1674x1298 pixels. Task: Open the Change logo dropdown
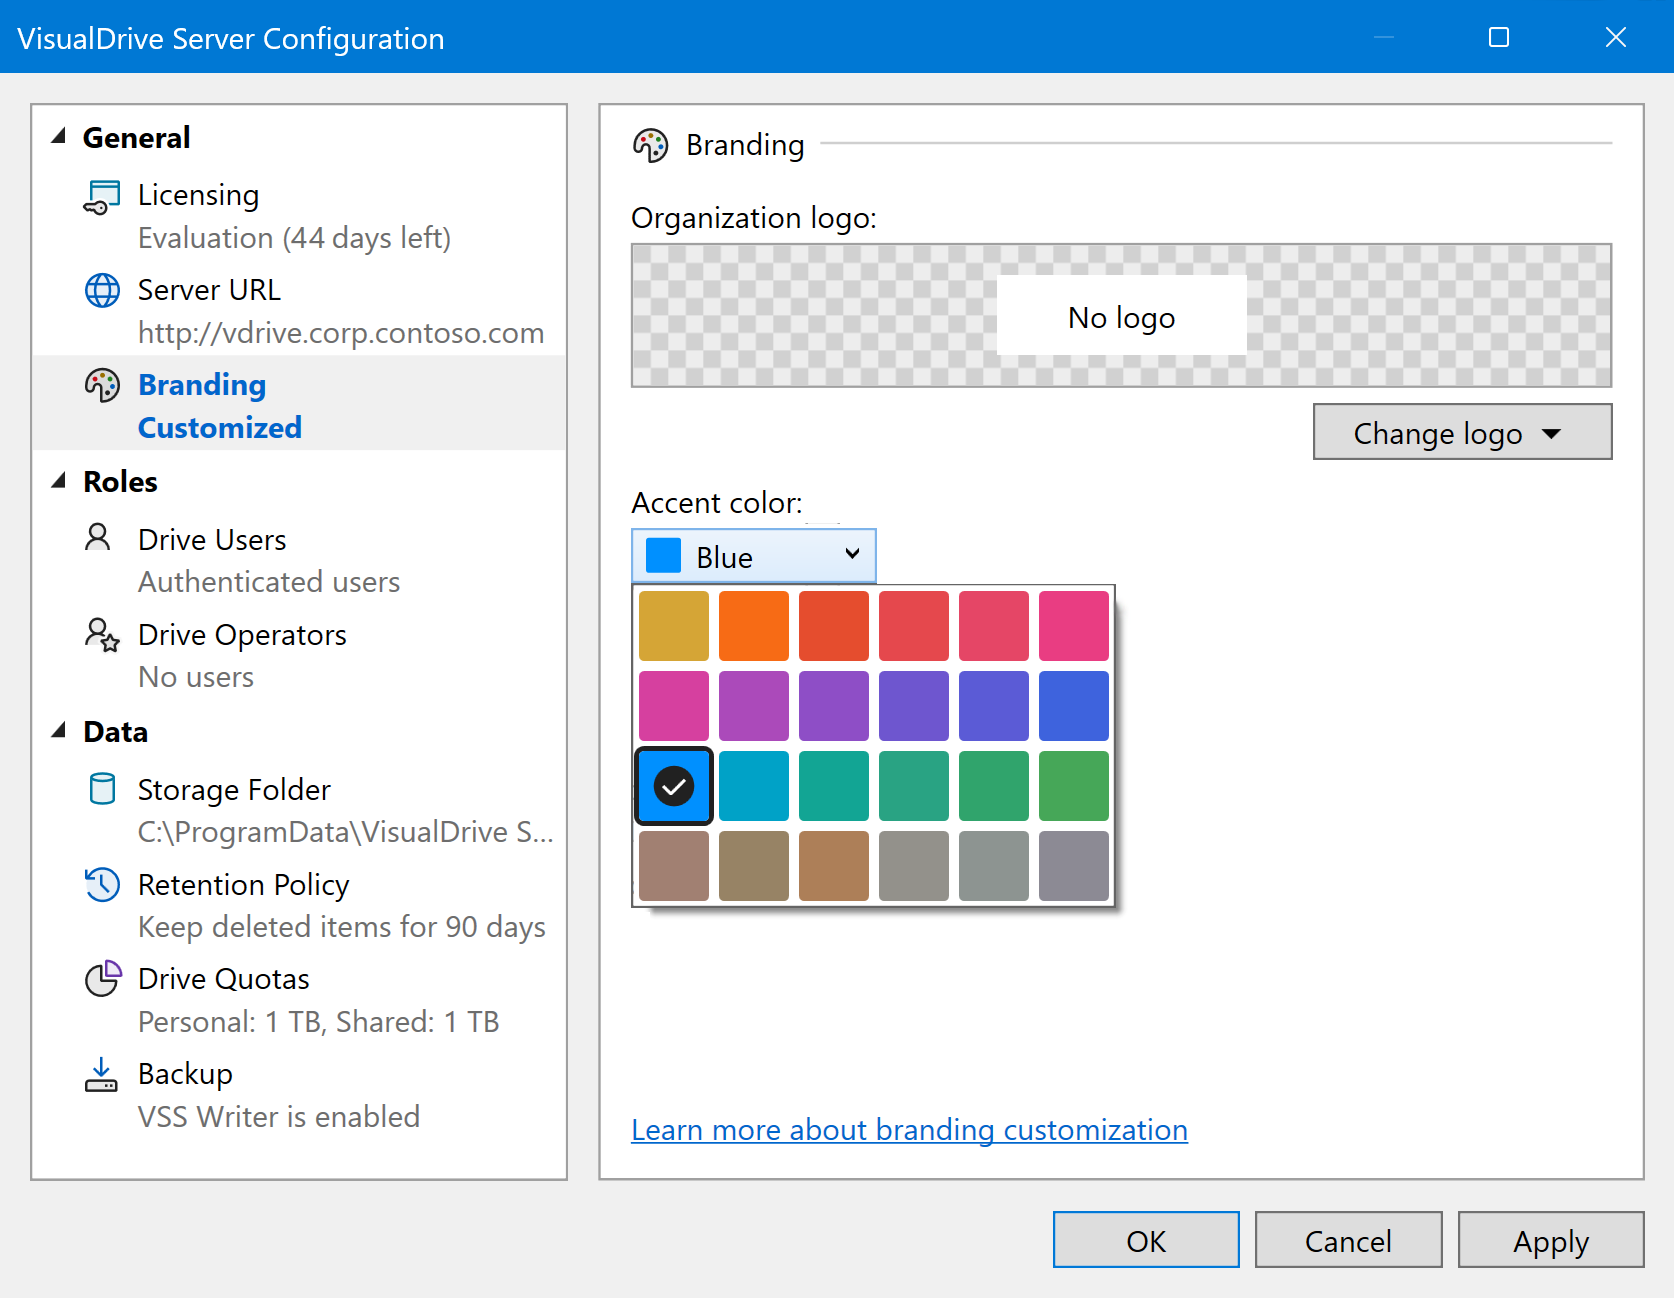1461,432
